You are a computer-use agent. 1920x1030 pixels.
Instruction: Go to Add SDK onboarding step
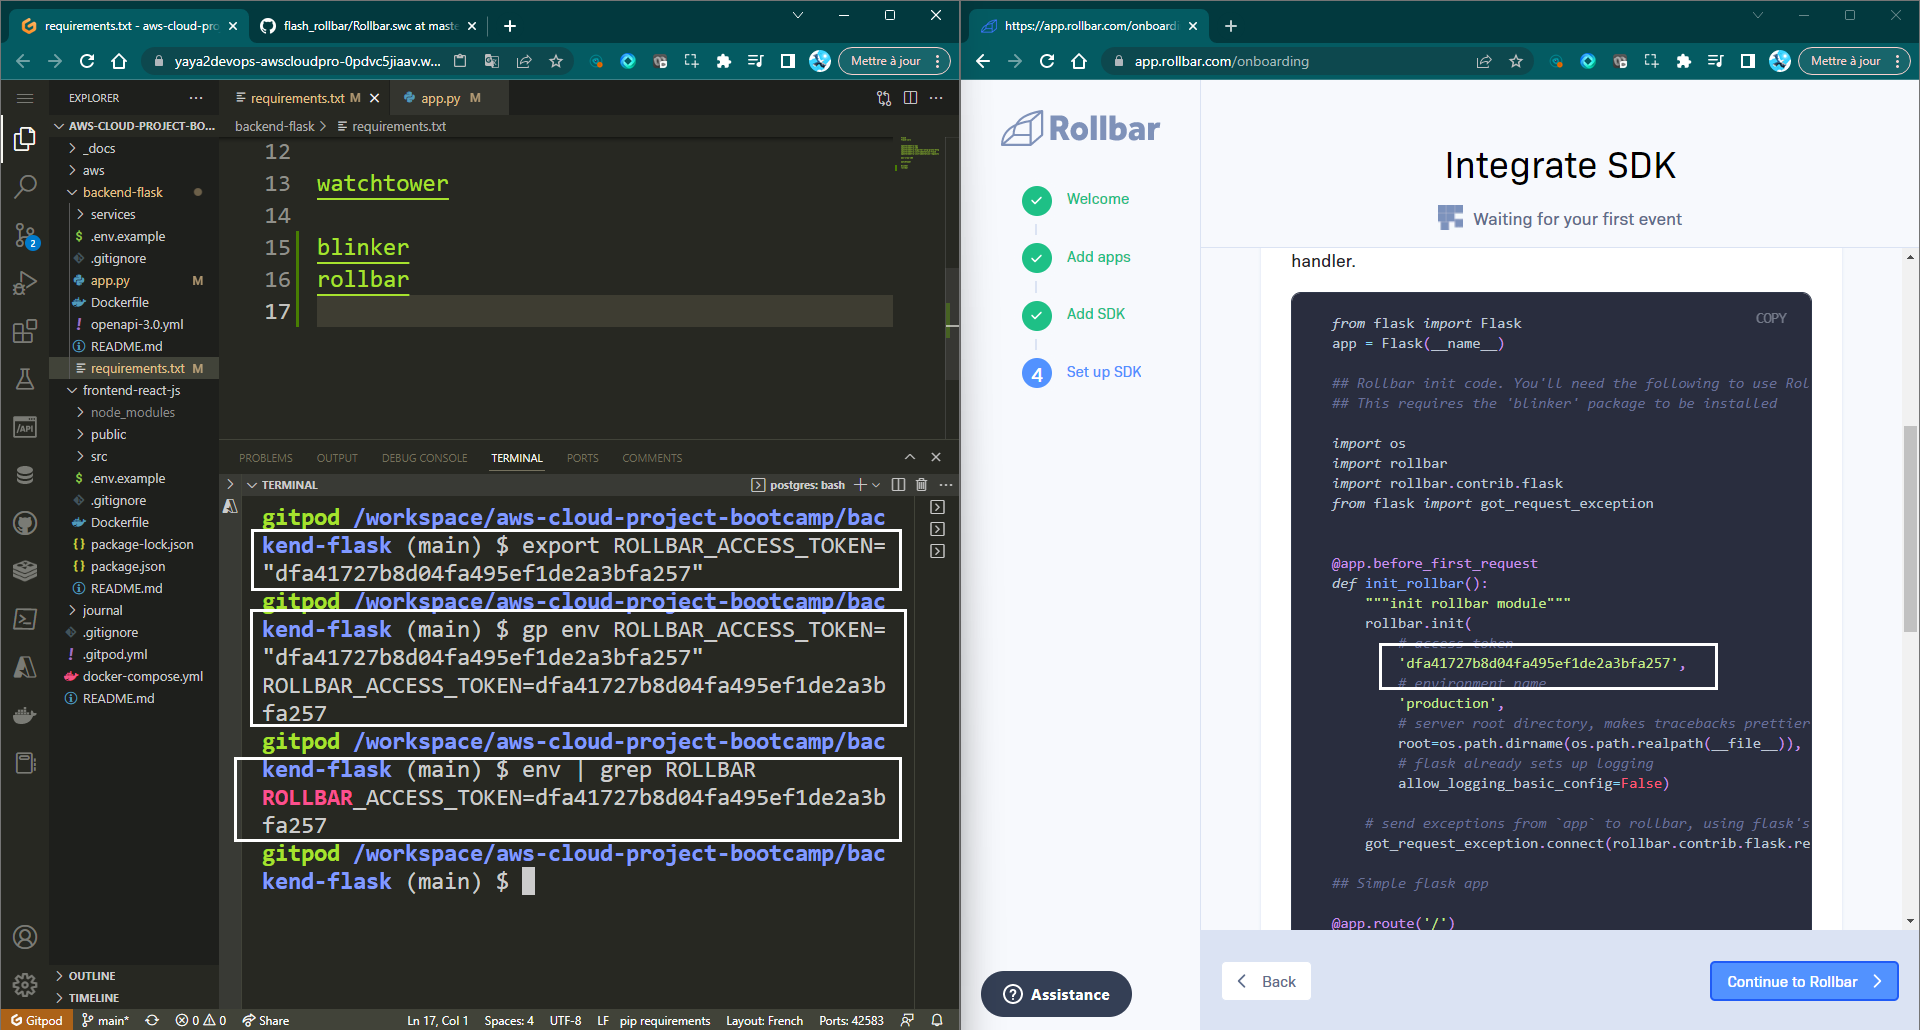pyautogui.click(x=1095, y=314)
